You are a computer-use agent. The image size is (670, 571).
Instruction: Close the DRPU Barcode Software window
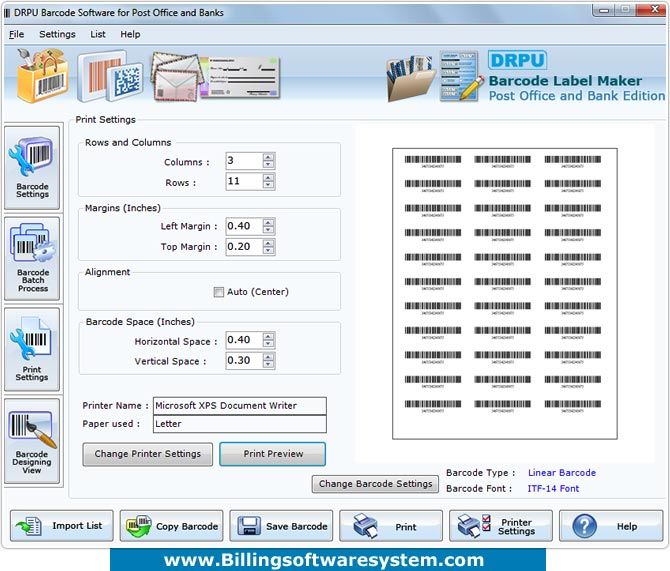pos(654,10)
